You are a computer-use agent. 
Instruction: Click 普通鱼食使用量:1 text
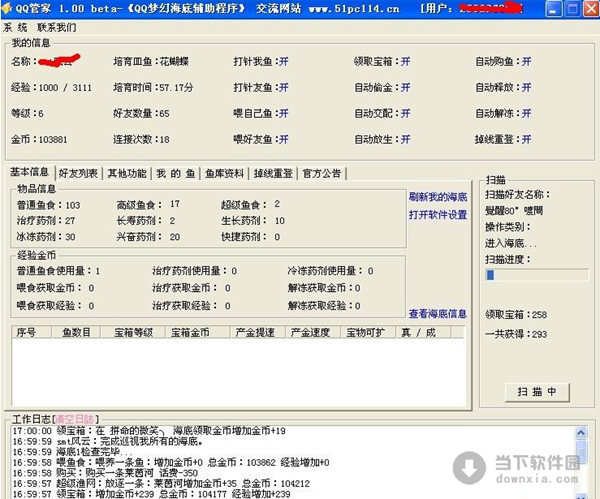[59, 271]
